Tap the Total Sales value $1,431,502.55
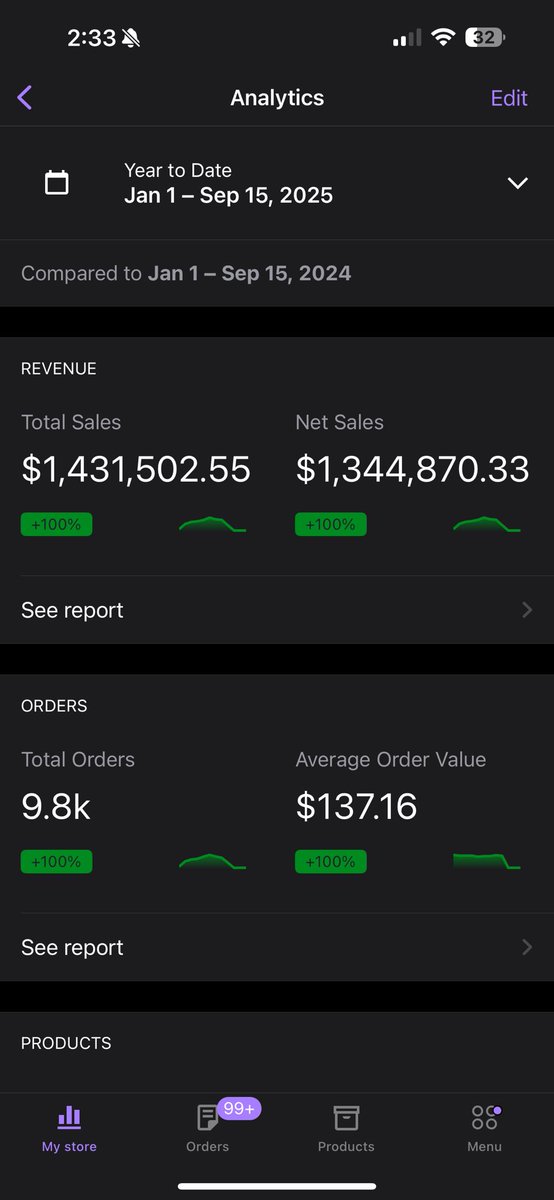The width and height of the screenshot is (554, 1200). coord(136,469)
